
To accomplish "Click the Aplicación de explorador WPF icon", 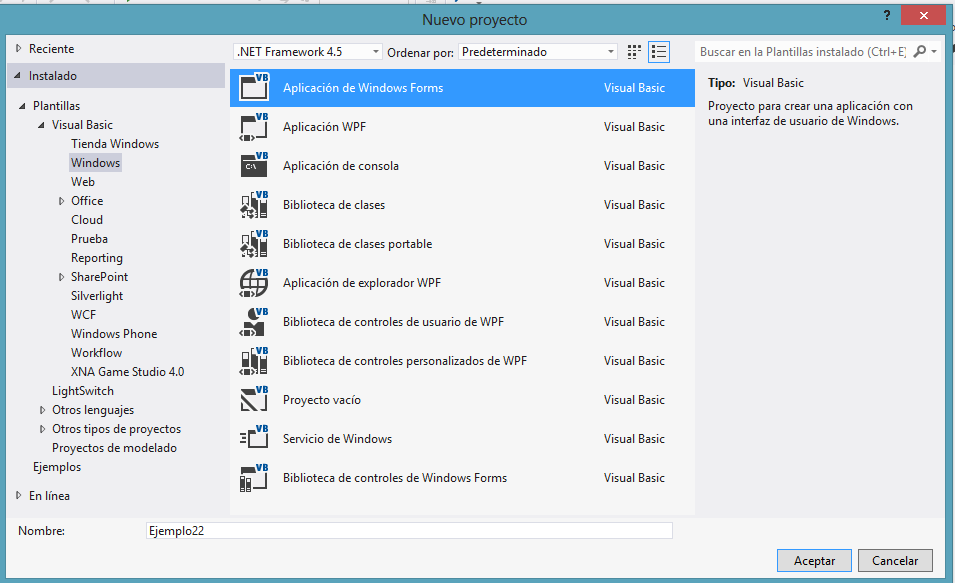I will pyautogui.click(x=254, y=283).
